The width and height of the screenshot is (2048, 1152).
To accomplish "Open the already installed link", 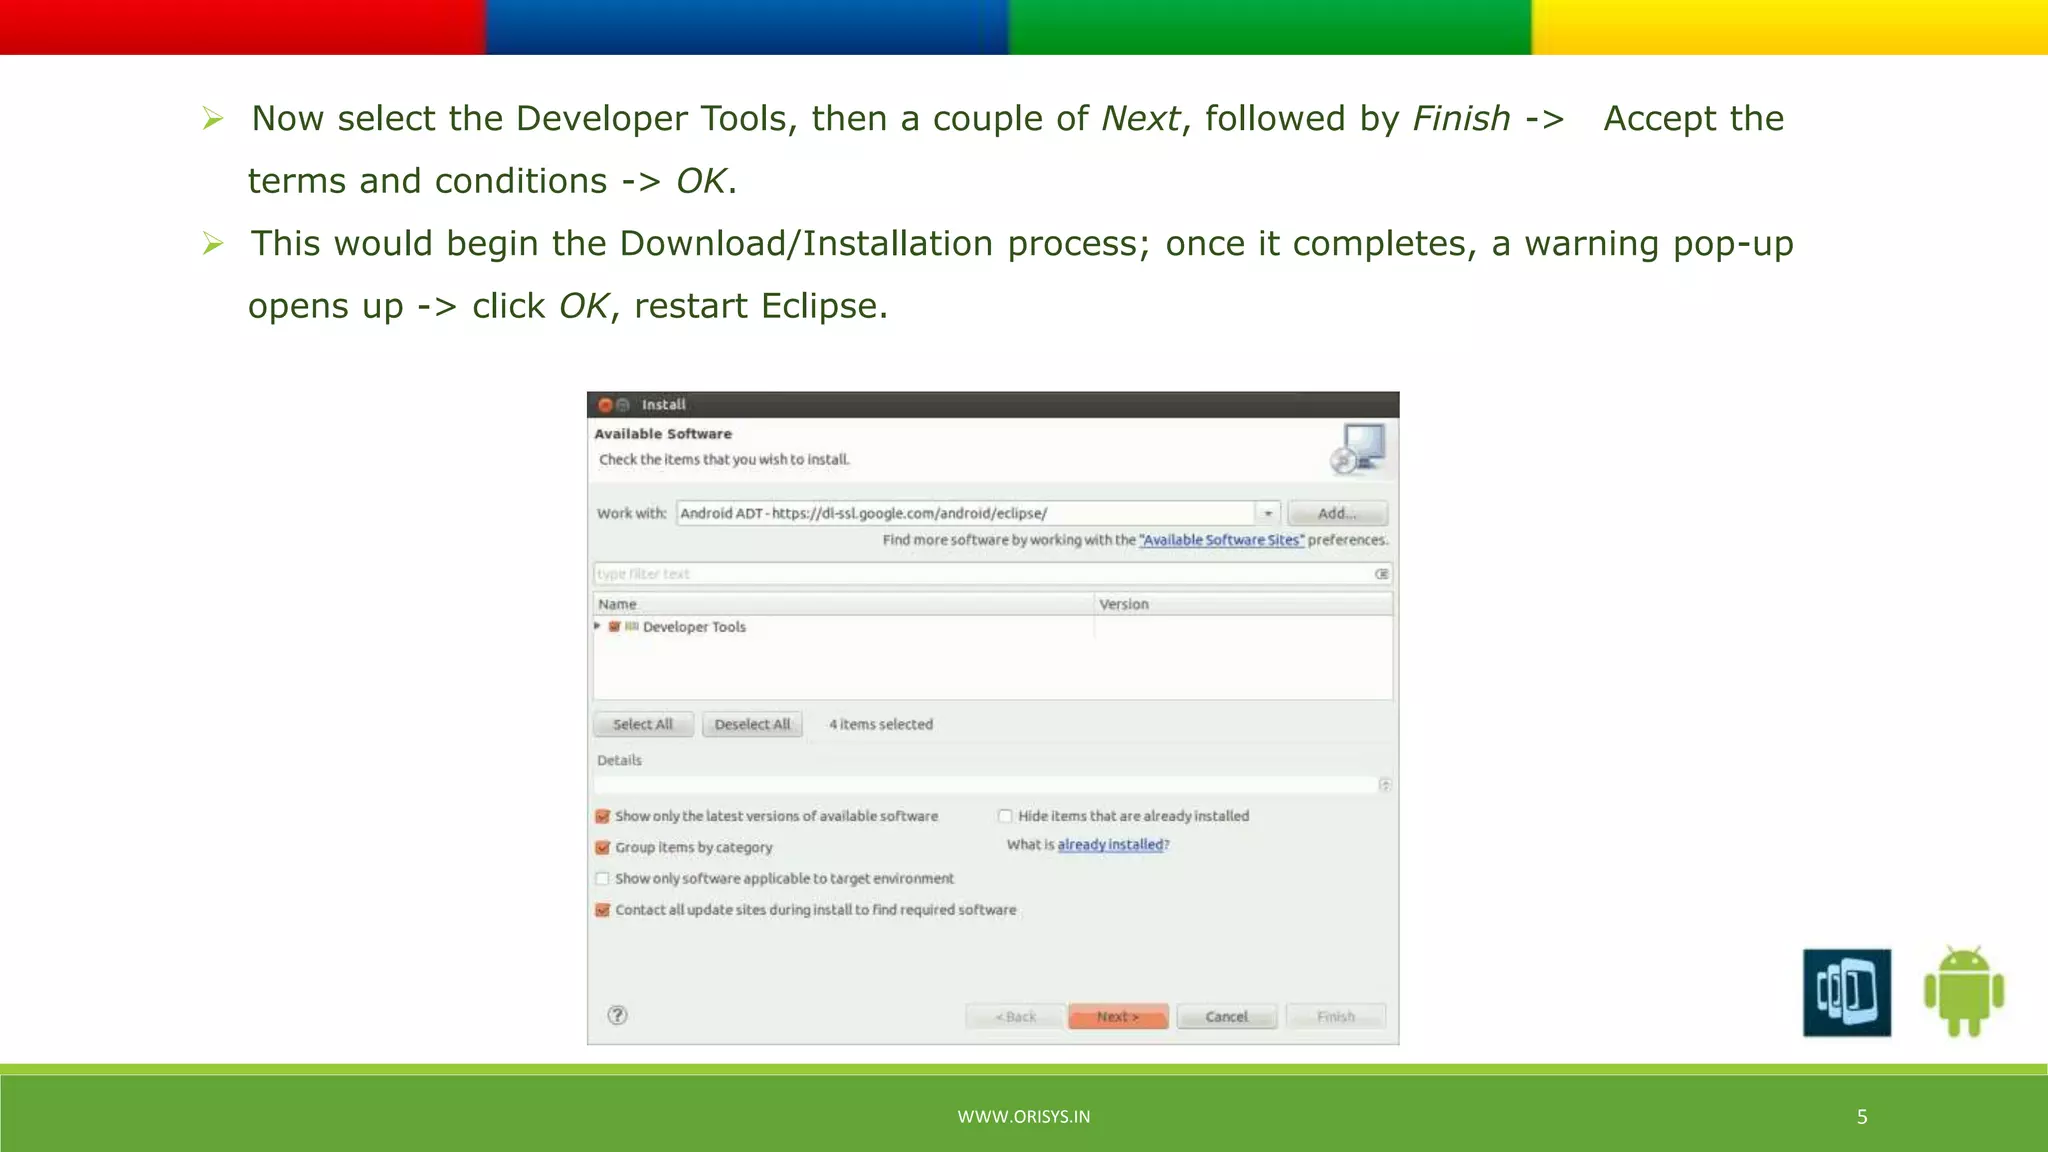I will coord(1111,845).
